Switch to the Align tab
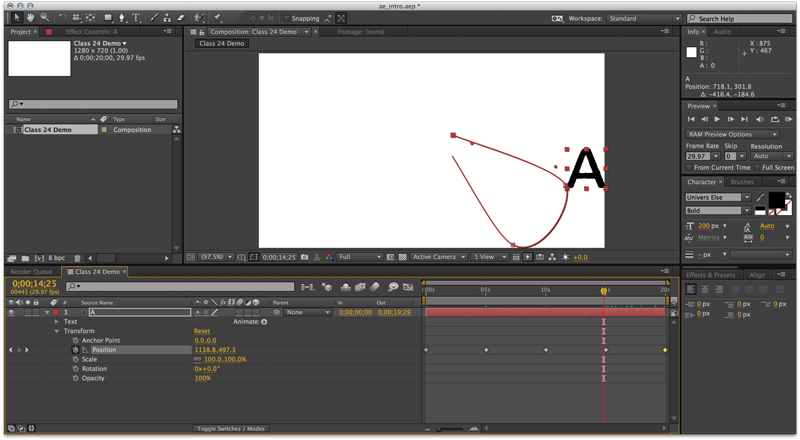The height and width of the screenshot is (440, 800). pos(757,275)
